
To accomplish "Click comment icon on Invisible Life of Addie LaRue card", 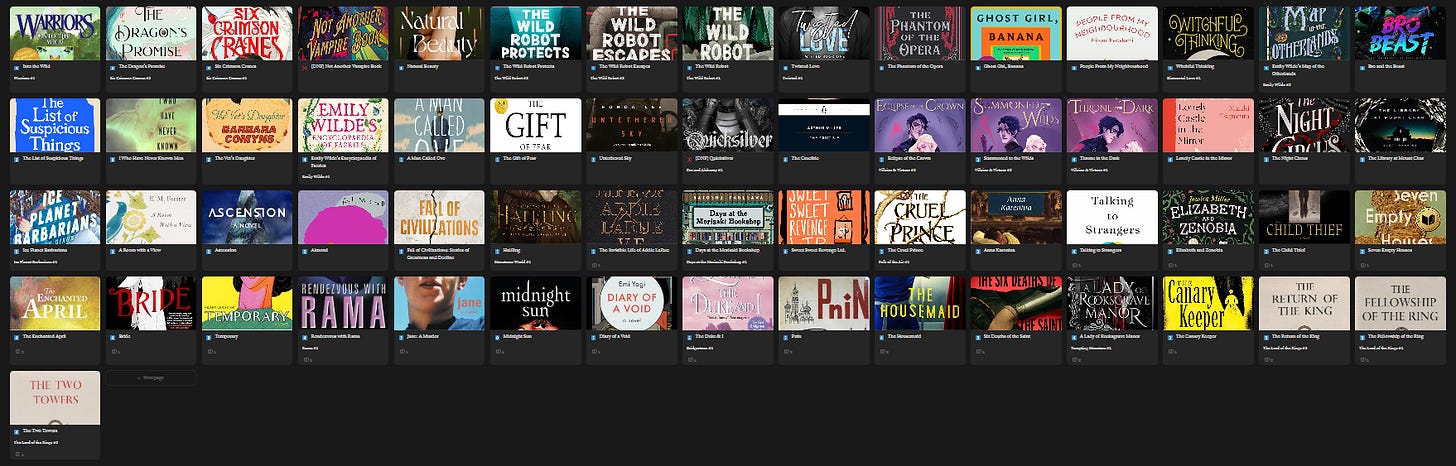I will click(x=595, y=265).
